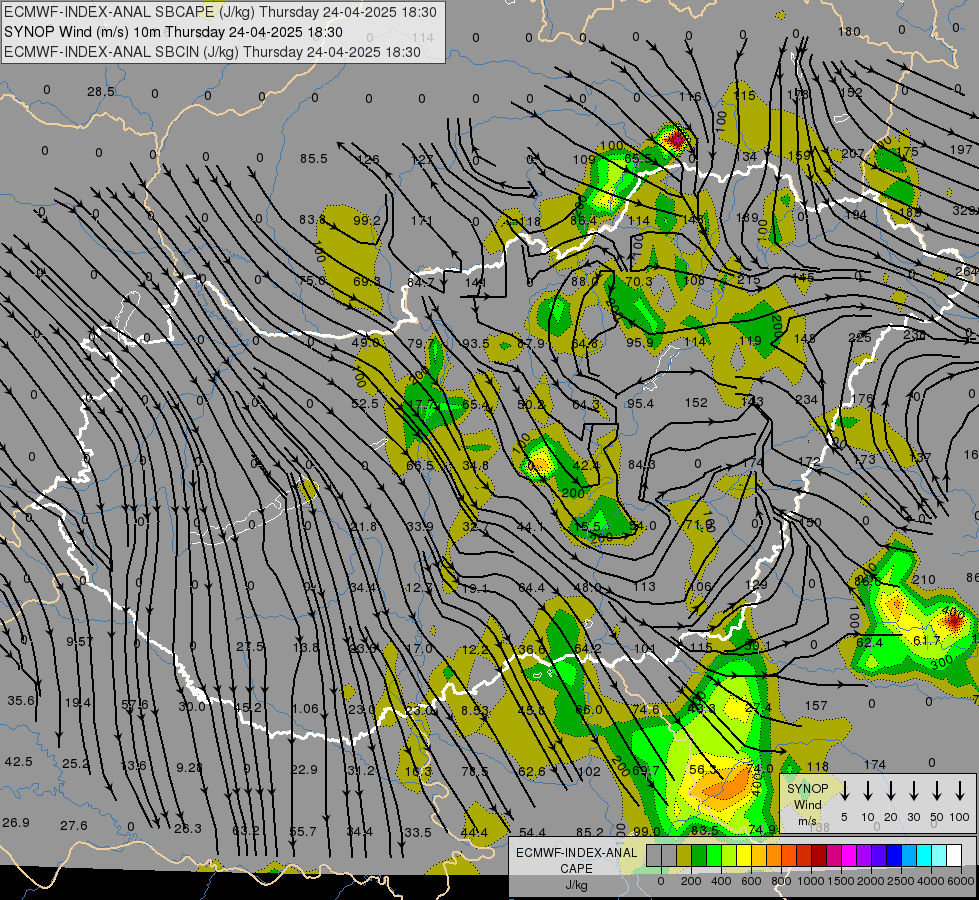Click the map value 95.4

641,403
